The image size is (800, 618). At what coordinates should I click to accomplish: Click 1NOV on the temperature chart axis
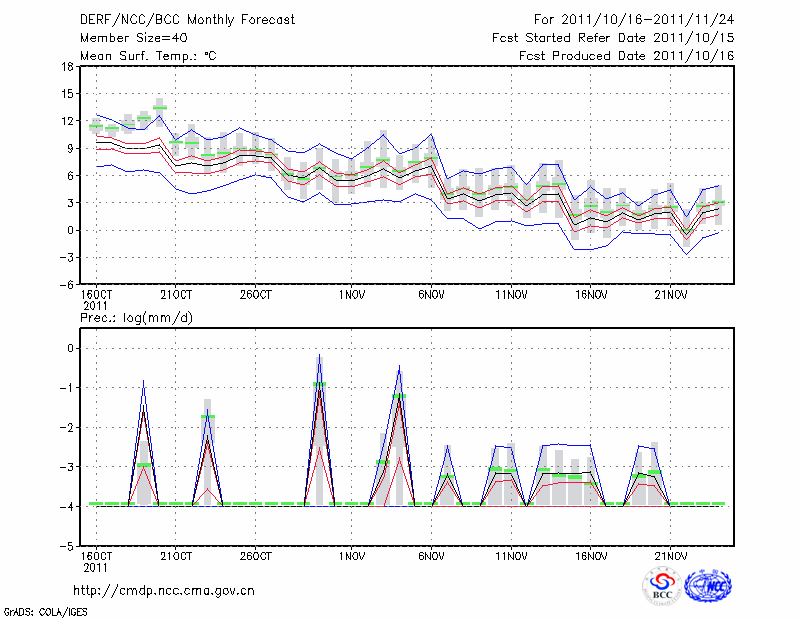350,295
